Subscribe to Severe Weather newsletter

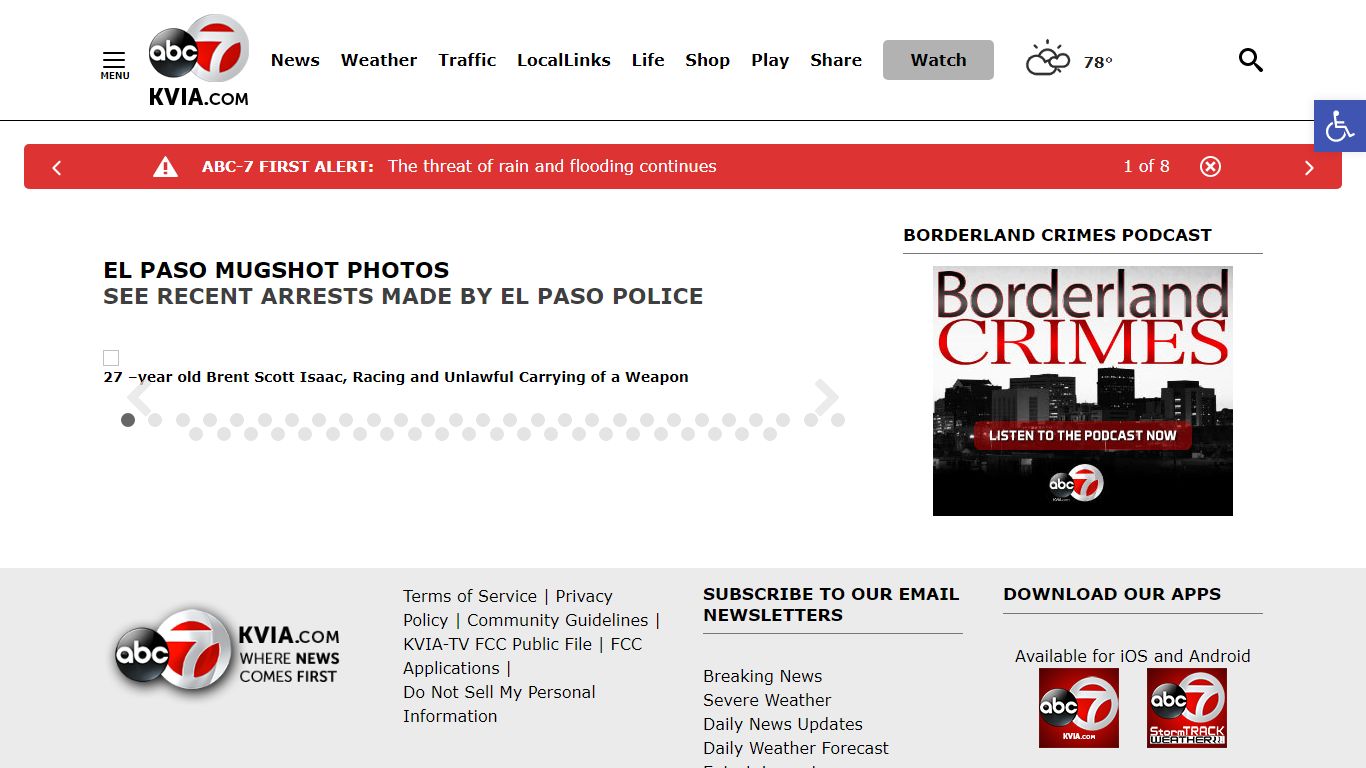click(767, 700)
